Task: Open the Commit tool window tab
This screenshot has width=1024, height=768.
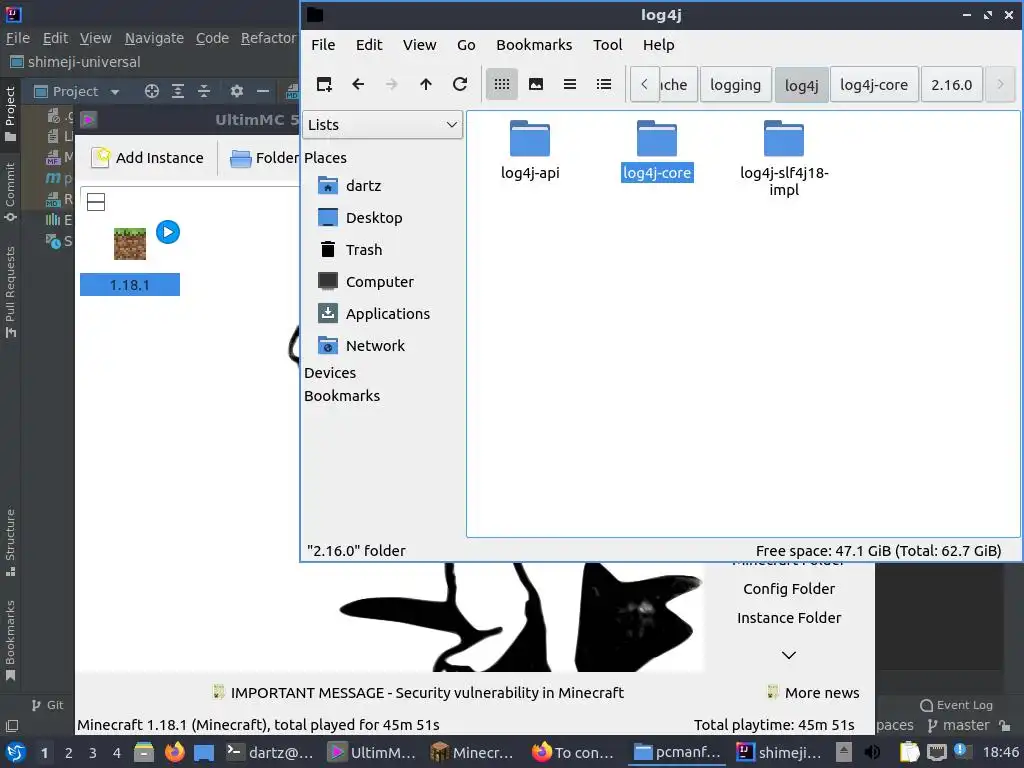Action: [10, 192]
